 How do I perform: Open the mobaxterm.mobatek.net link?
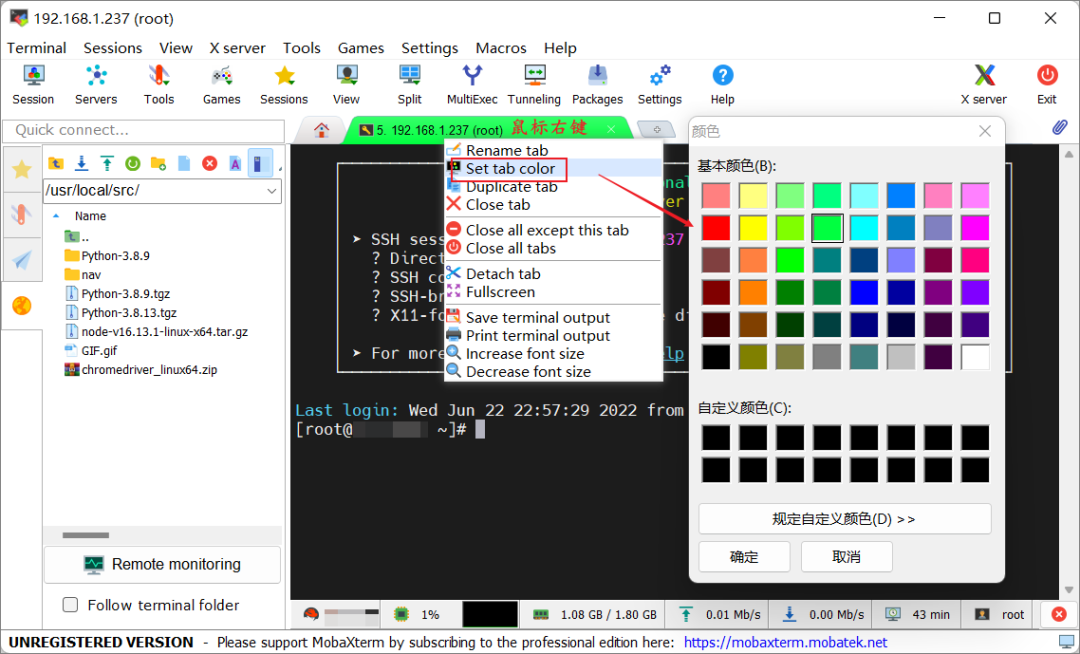(x=785, y=642)
